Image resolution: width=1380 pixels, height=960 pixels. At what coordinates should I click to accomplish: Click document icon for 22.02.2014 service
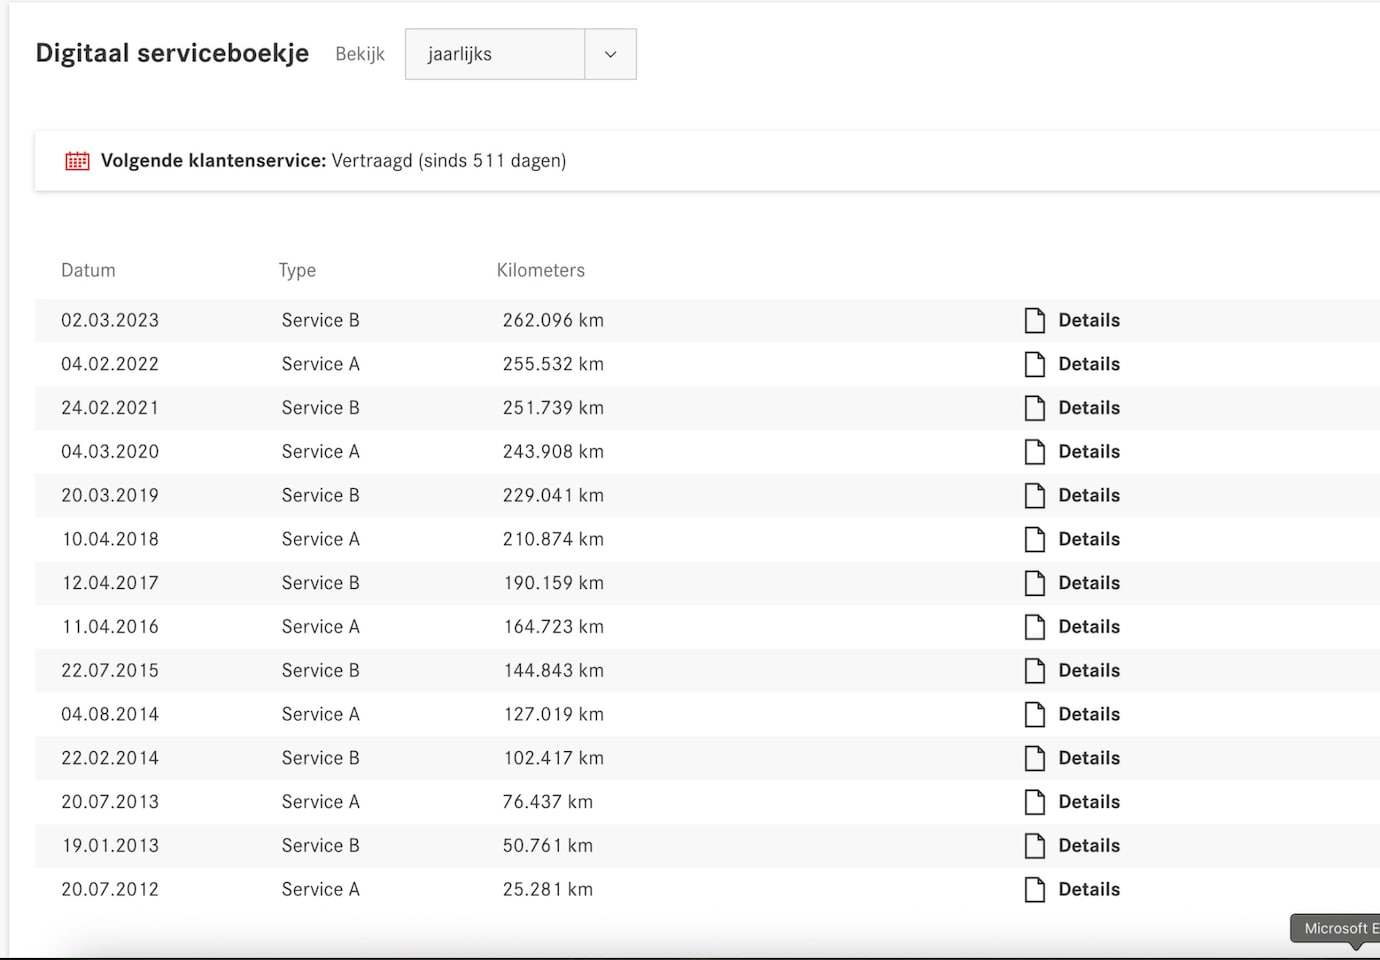pyautogui.click(x=1035, y=758)
